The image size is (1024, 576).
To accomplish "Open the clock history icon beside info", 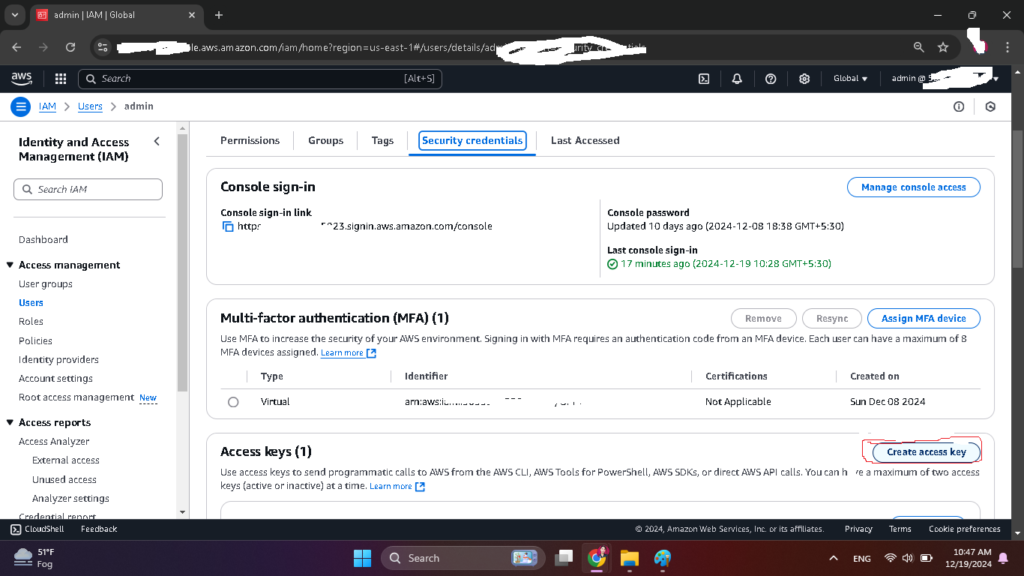I will pyautogui.click(x=990, y=106).
